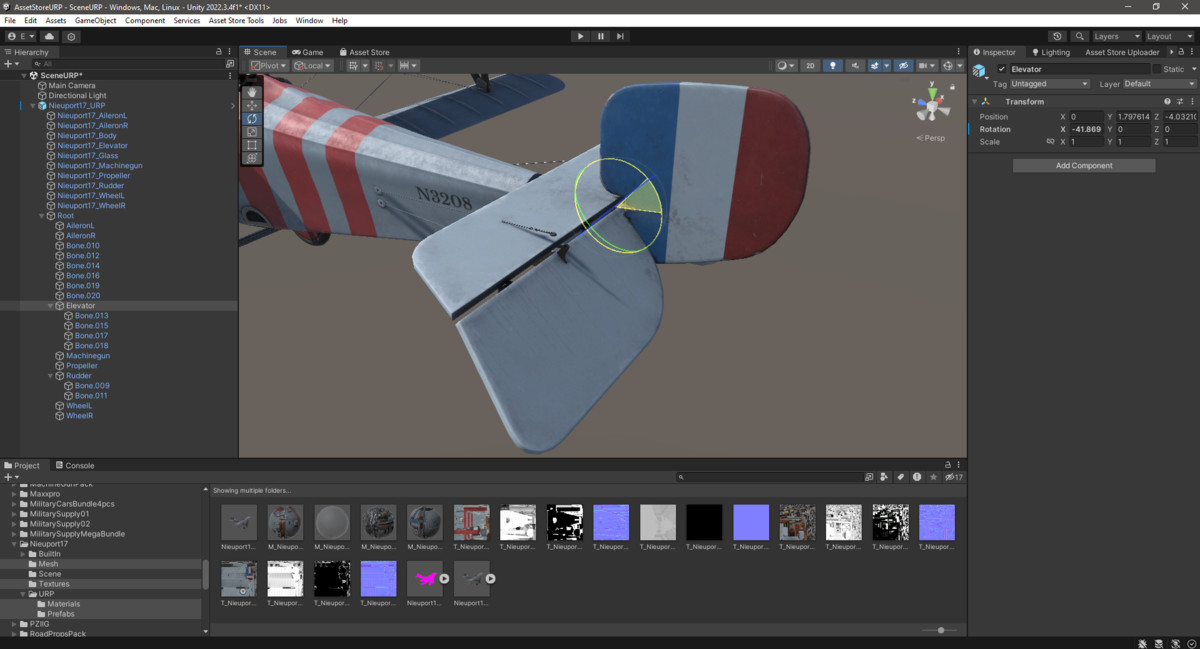The height and width of the screenshot is (649, 1200).
Task: Enable the 2D view mode toggle
Action: click(810, 65)
